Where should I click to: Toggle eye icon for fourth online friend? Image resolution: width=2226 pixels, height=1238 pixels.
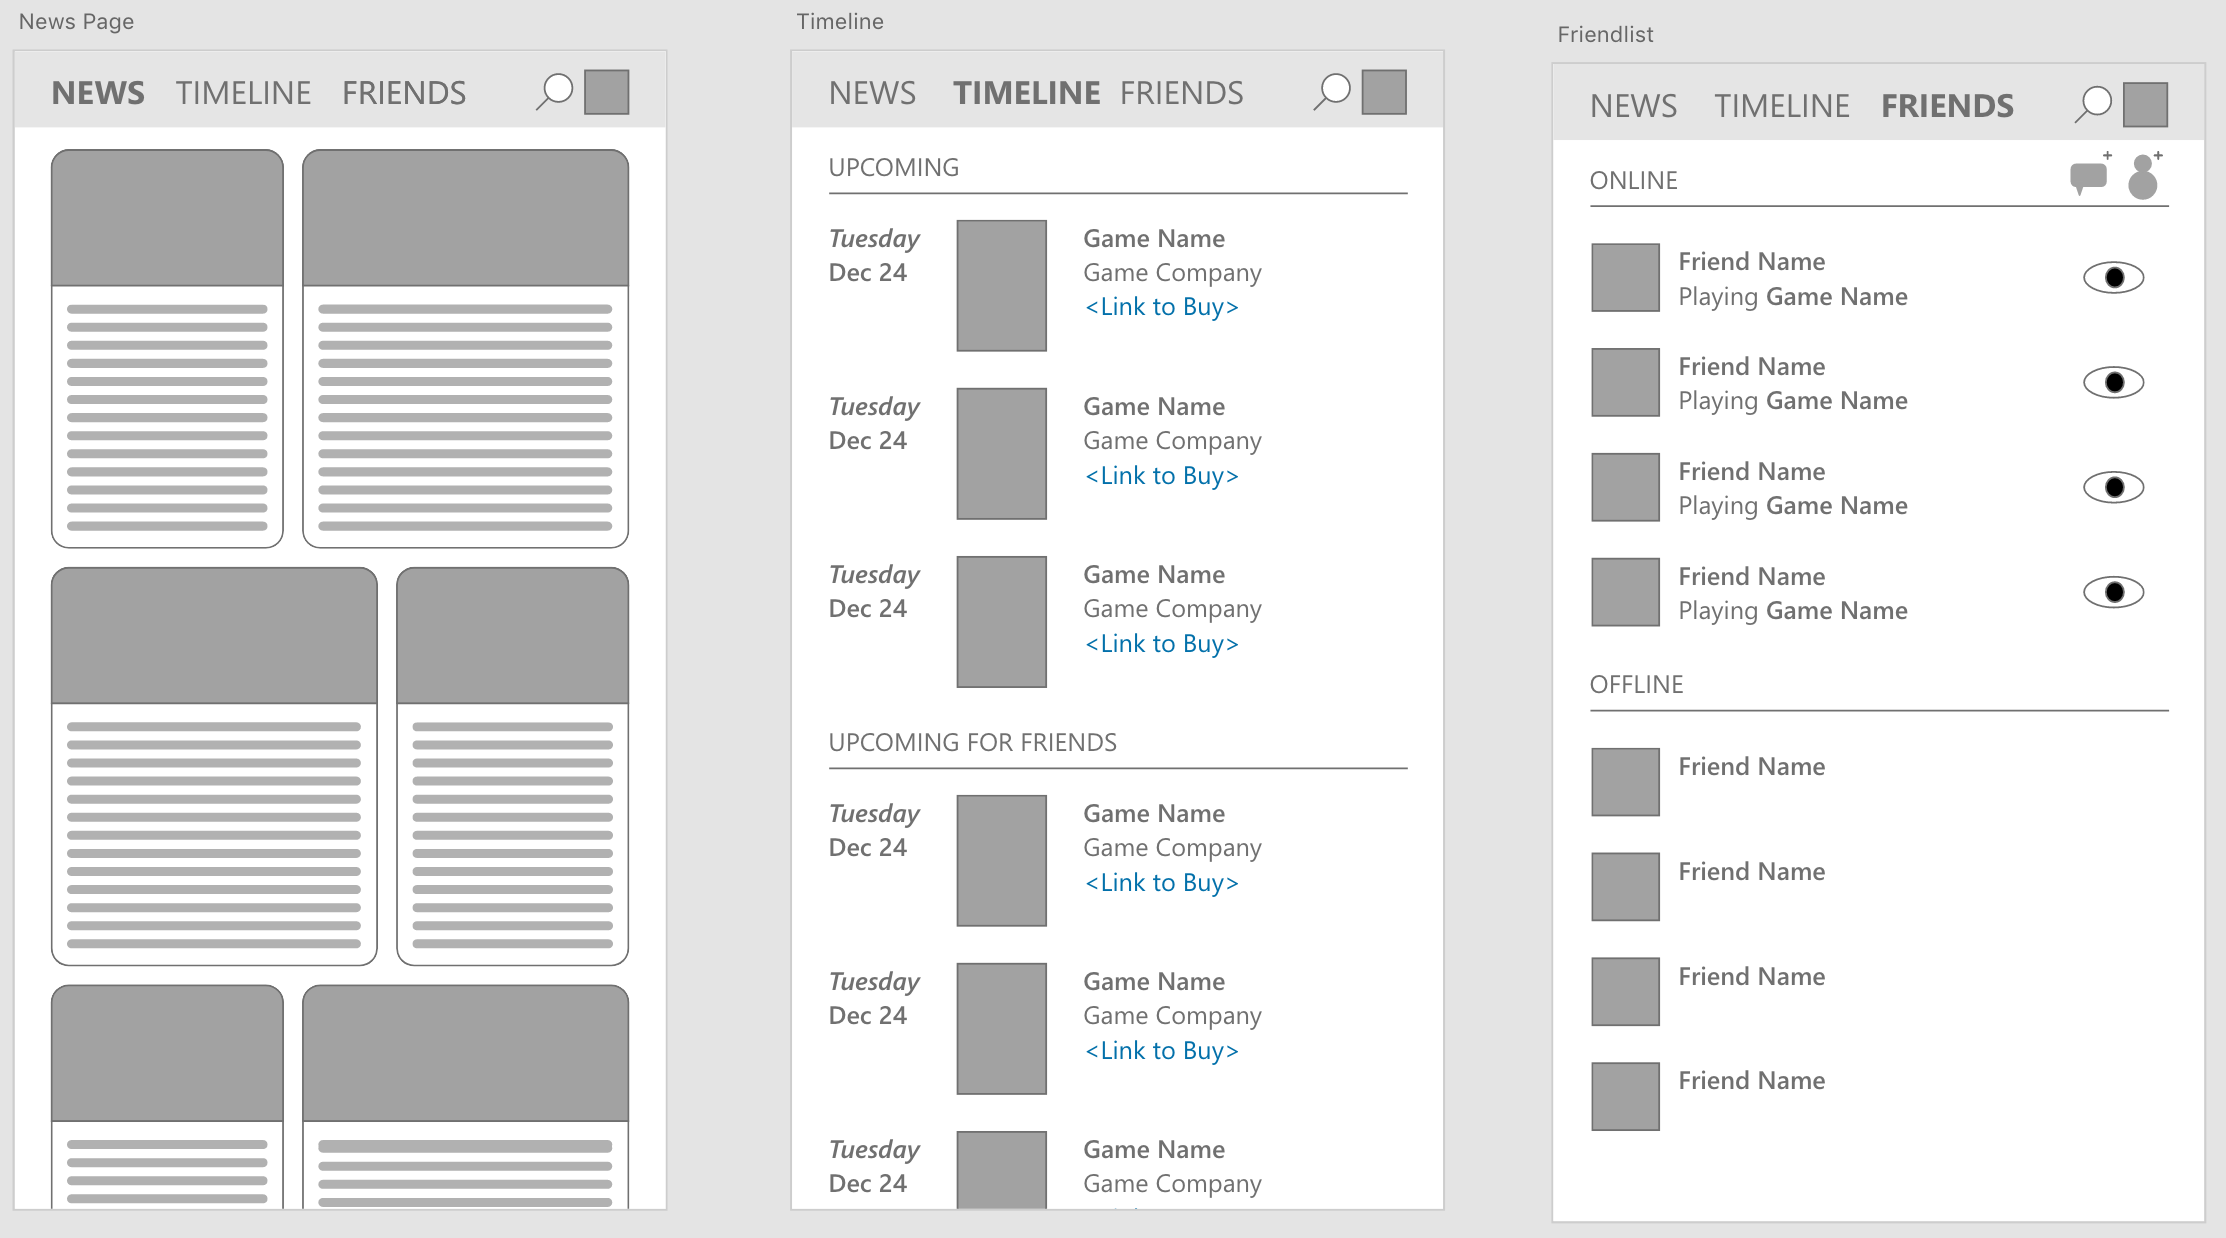2113,593
